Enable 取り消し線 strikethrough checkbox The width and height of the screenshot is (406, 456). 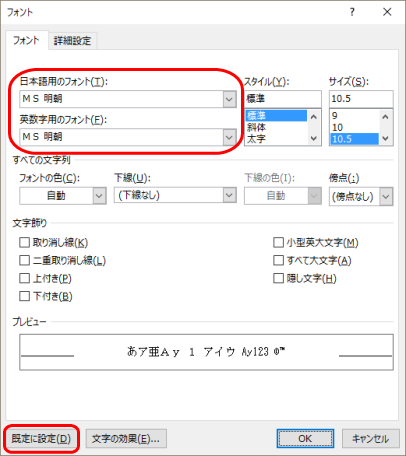25,242
